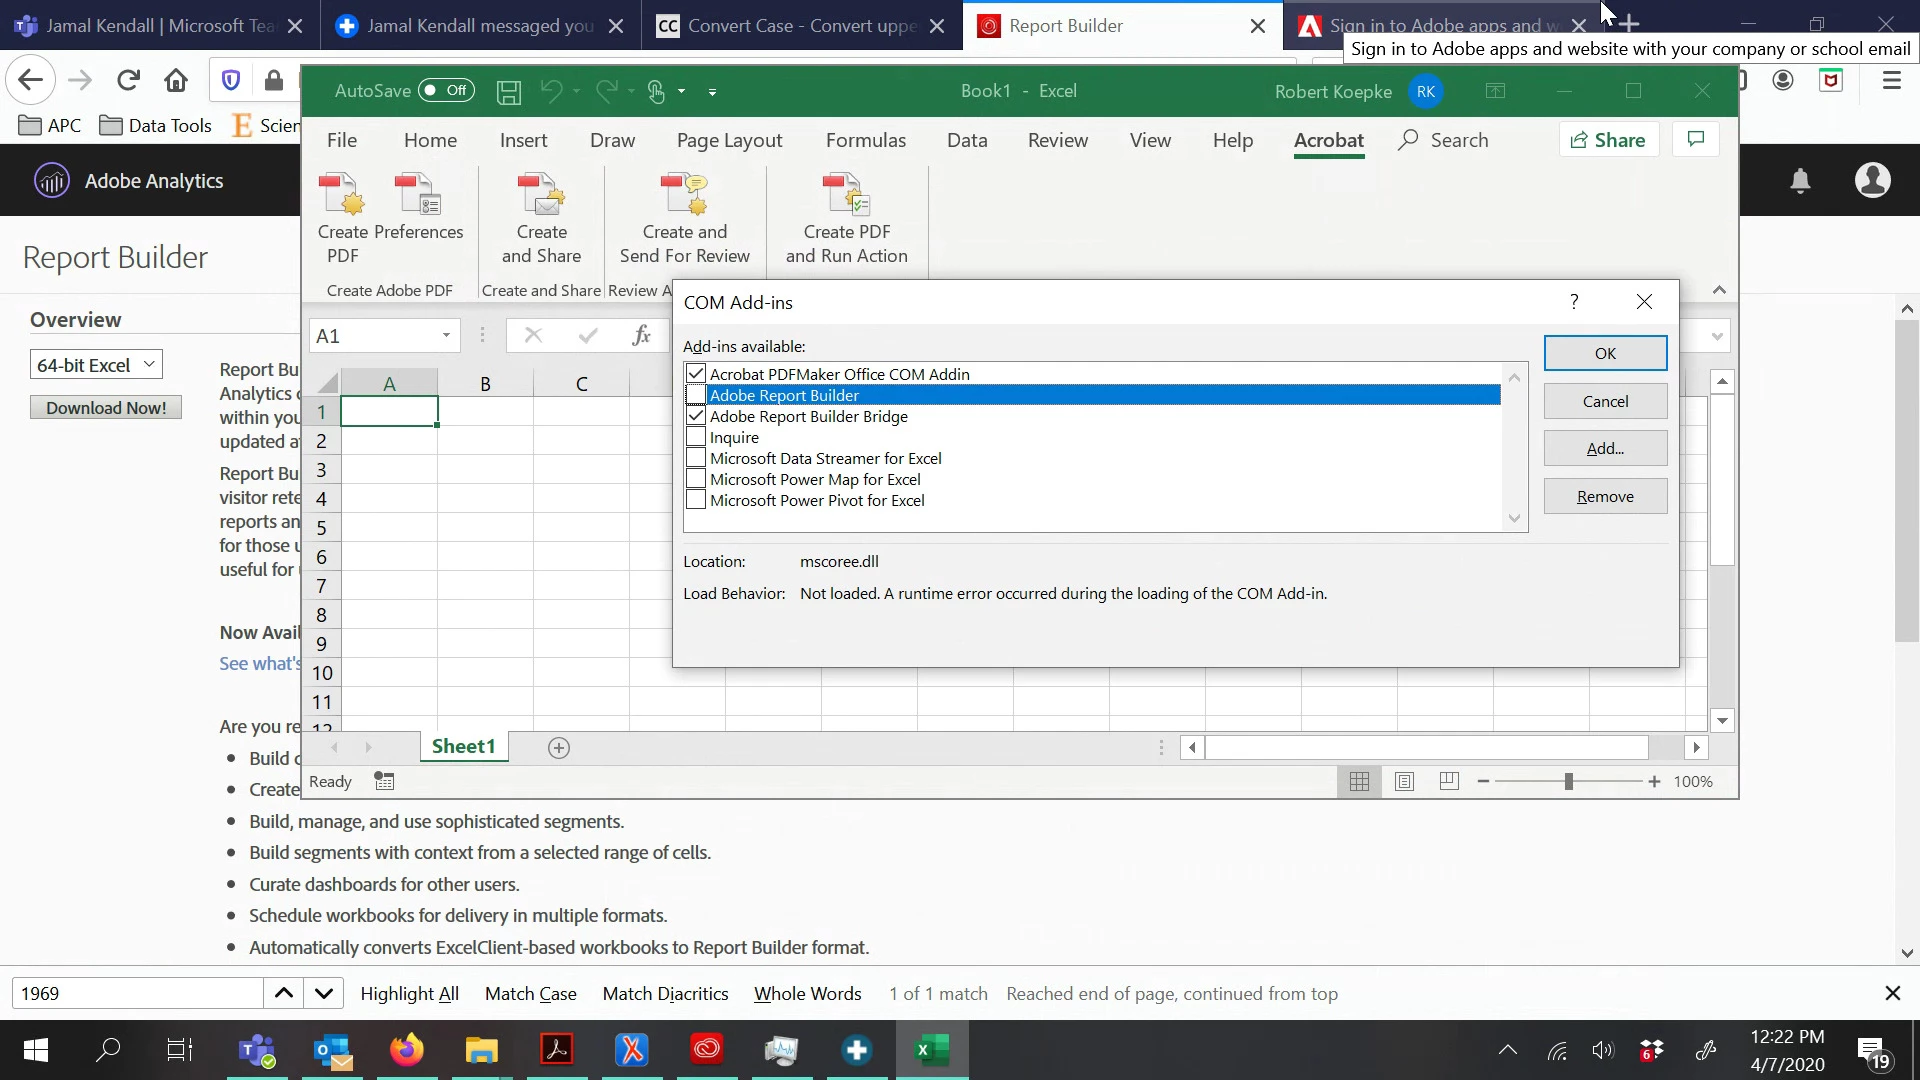Expand the Name Box dropdown arrow
Image resolution: width=1920 pixels, height=1080 pixels.
(446, 336)
